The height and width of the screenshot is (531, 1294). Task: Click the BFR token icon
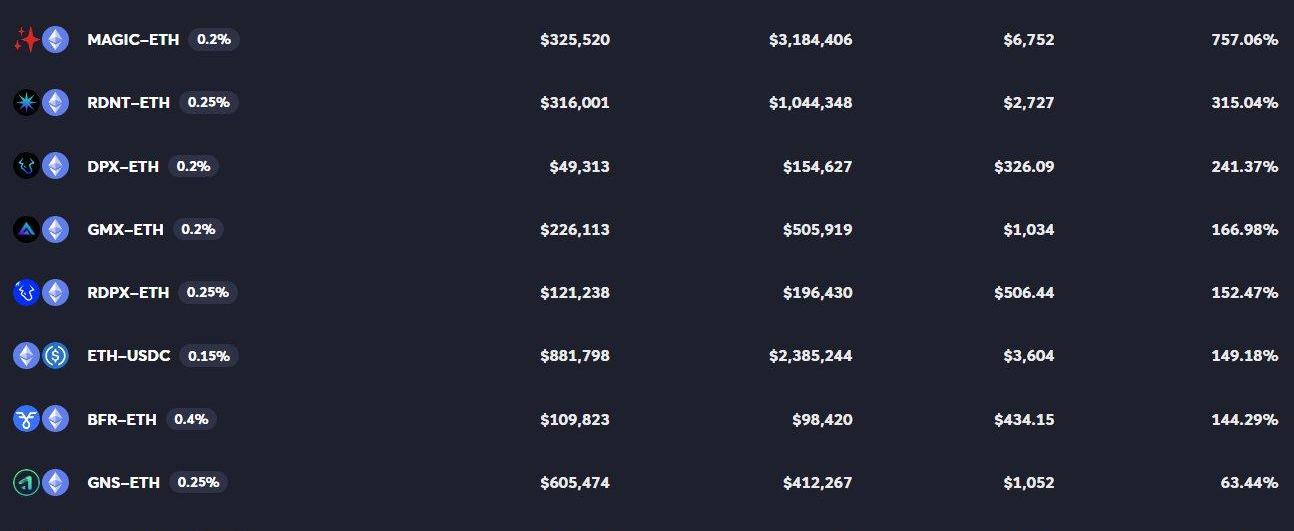pyautogui.click(x=26, y=419)
